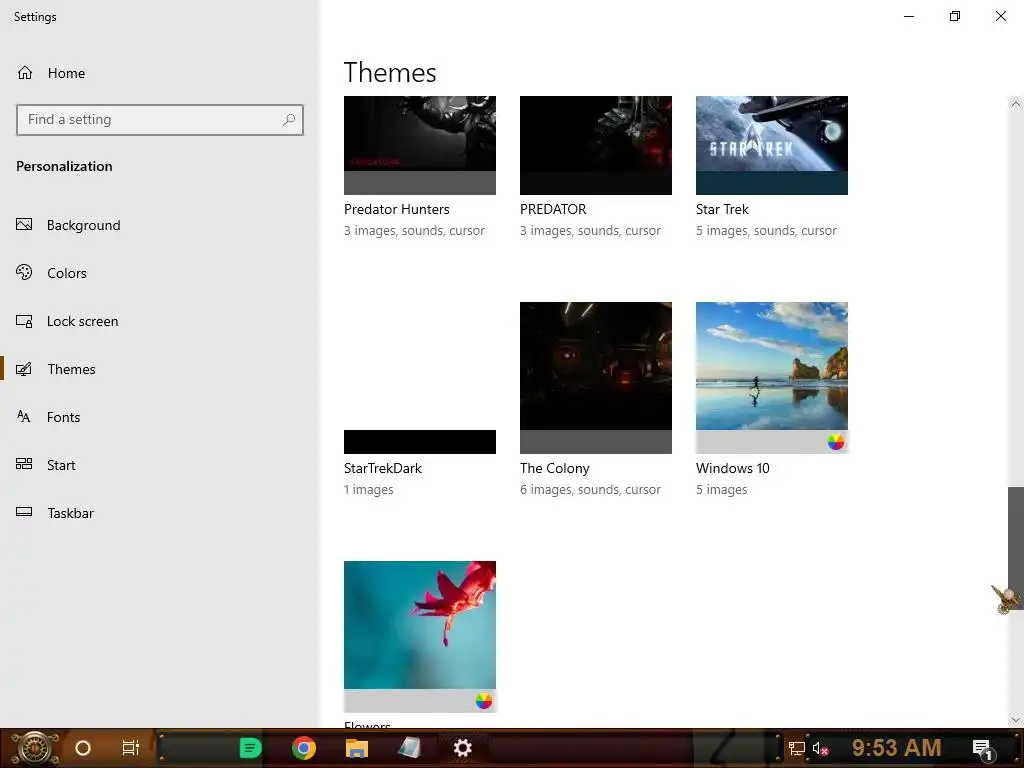Click '1 images' under StarTrekDark
This screenshot has width=1024, height=768.
369,490
